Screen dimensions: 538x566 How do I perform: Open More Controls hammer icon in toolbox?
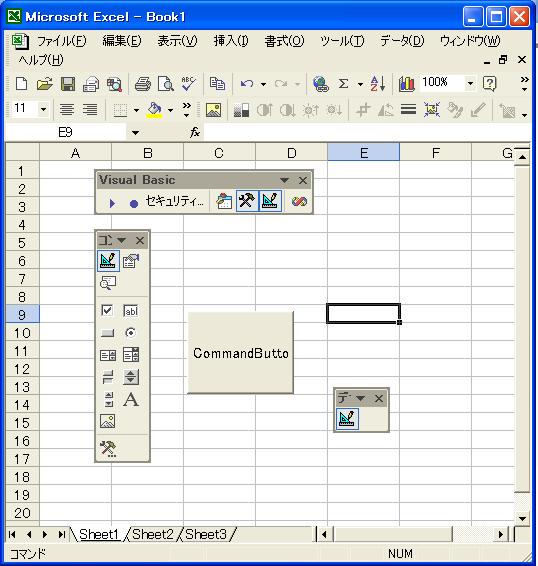[108, 449]
